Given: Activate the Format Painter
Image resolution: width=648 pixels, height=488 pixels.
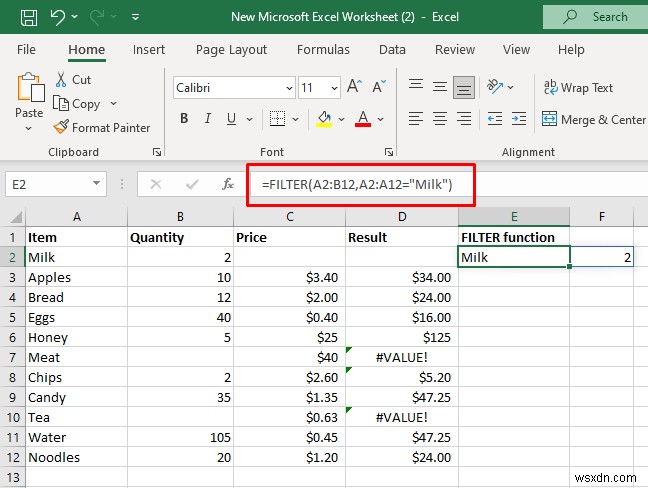Looking at the screenshot, I should (102, 128).
